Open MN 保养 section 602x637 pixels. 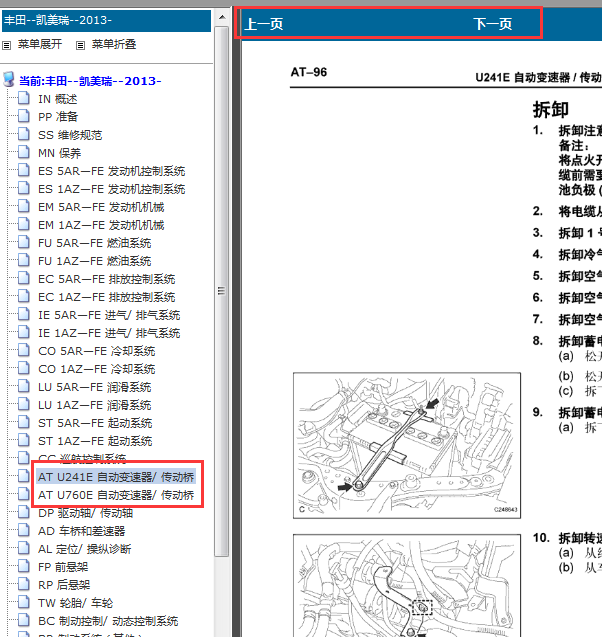(x=60, y=153)
